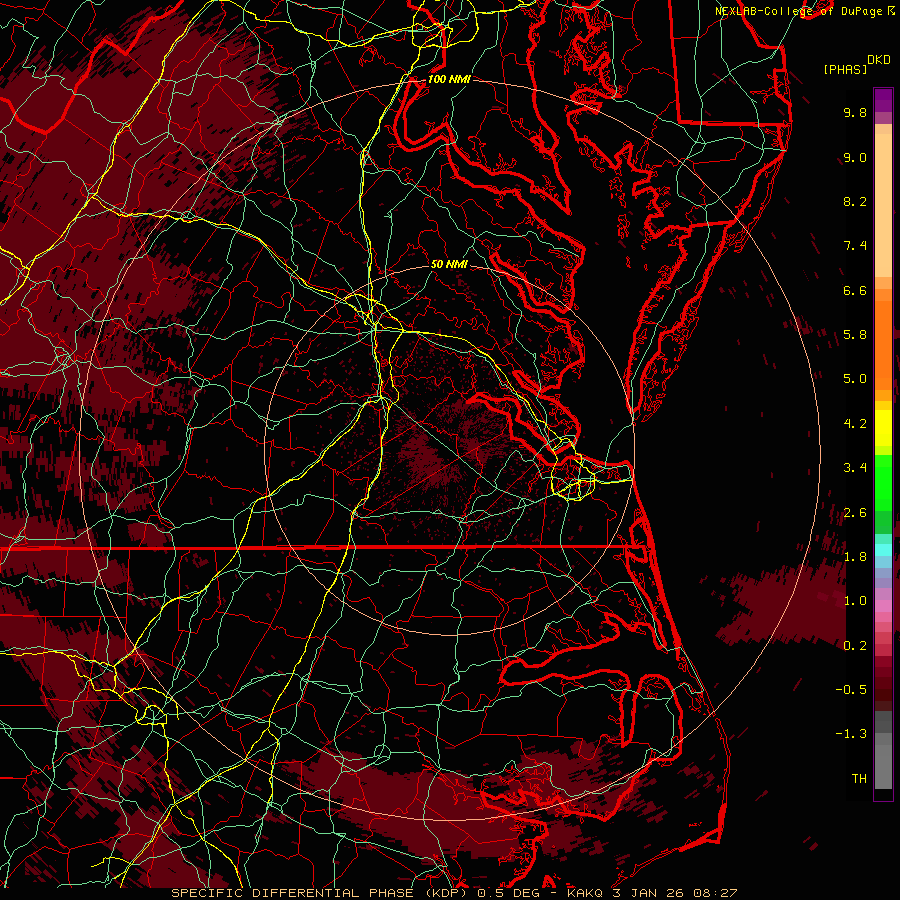Click the -0.5 legend value
Image resolution: width=900 pixels, height=900 pixels.
[x=851, y=690]
